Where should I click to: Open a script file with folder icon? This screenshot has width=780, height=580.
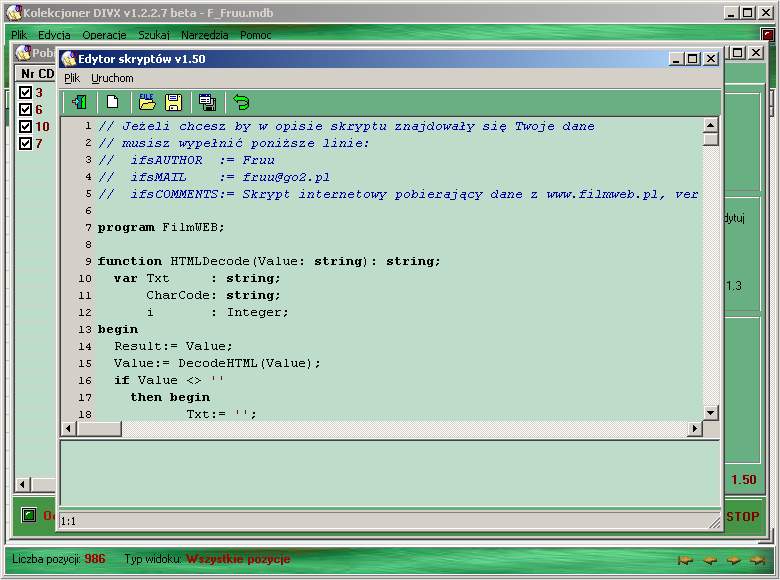tap(147, 102)
